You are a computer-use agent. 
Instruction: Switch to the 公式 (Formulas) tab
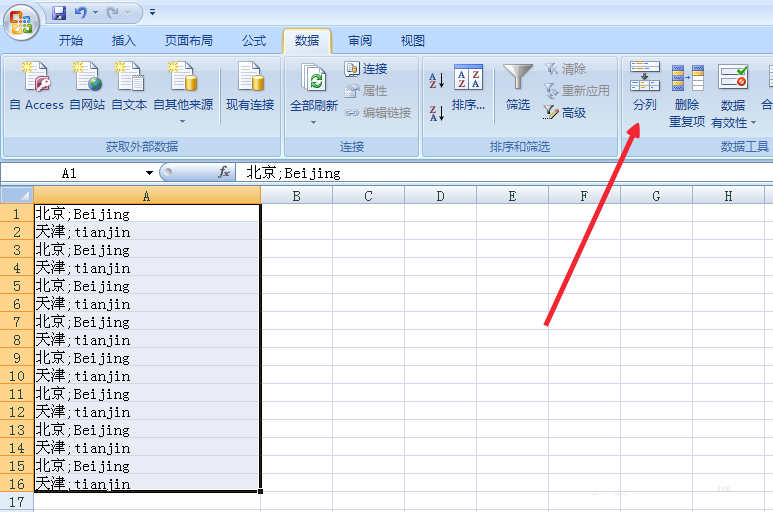point(254,41)
